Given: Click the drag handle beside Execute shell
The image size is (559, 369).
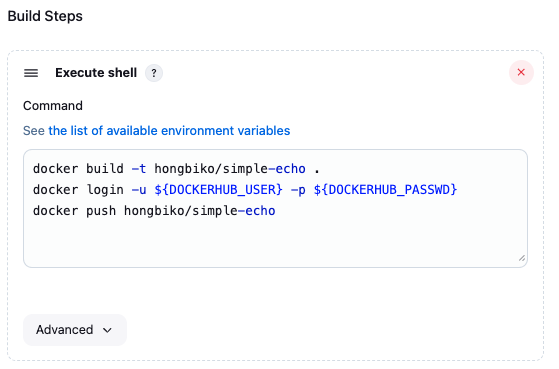Looking at the screenshot, I should (x=31, y=73).
